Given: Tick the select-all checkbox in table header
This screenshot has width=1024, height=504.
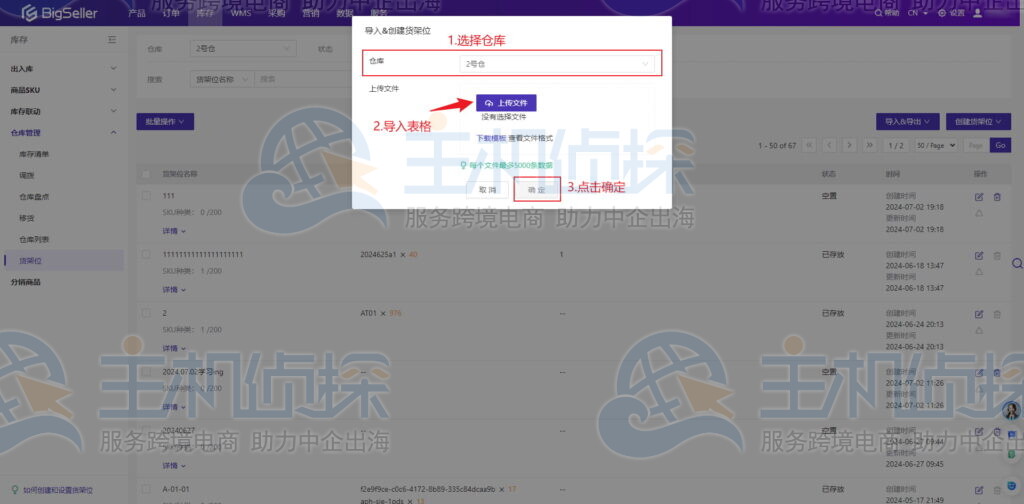Looking at the screenshot, I should point(146,175).
